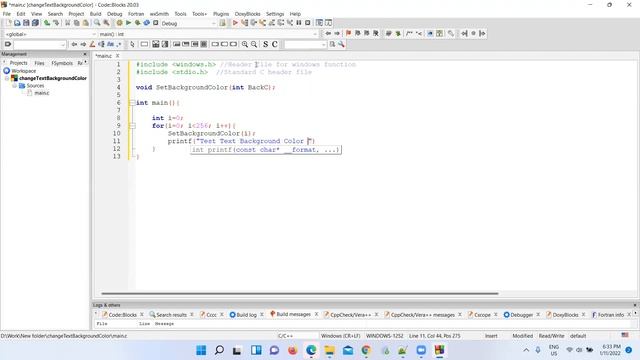The width and height of the screenshot is (640, 360).
Task: Click the Save all files icon
Action: tap(36, 23)
